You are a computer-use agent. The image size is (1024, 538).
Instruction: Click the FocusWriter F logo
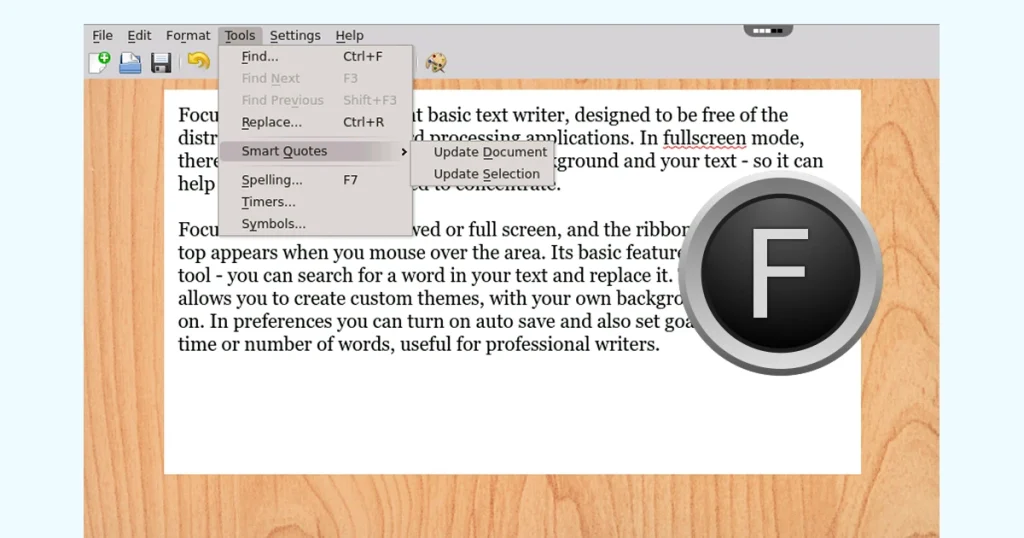[x=780, y=273]
